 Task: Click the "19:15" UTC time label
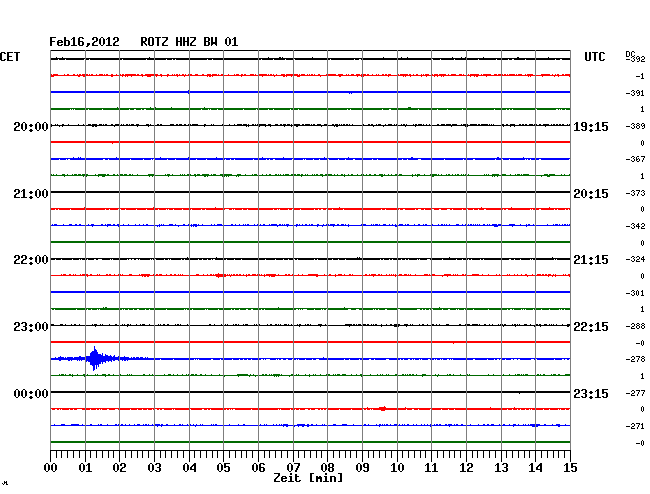(591, 126)
